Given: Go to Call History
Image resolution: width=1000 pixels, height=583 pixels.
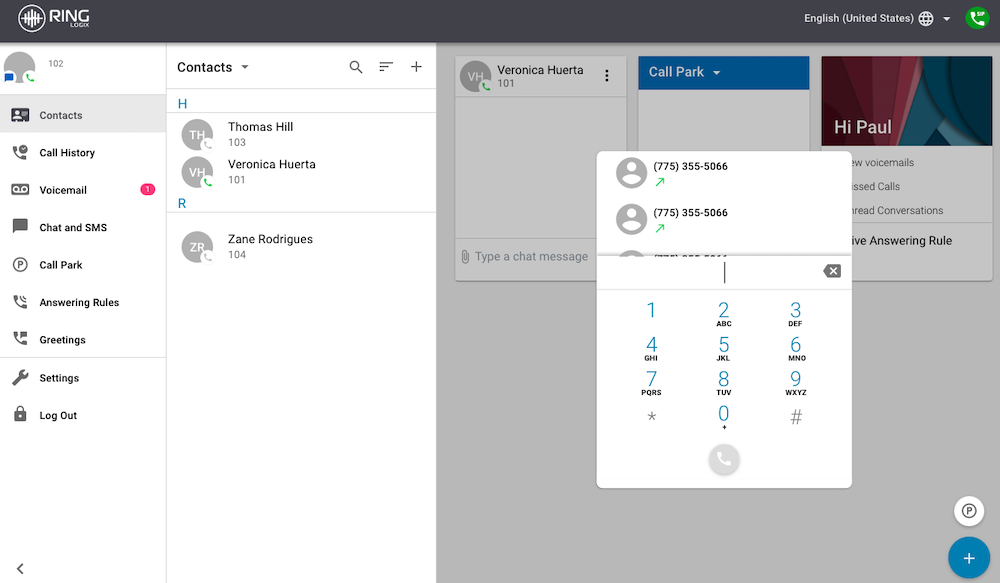Looking at the screenshot, I should point(83,152).
